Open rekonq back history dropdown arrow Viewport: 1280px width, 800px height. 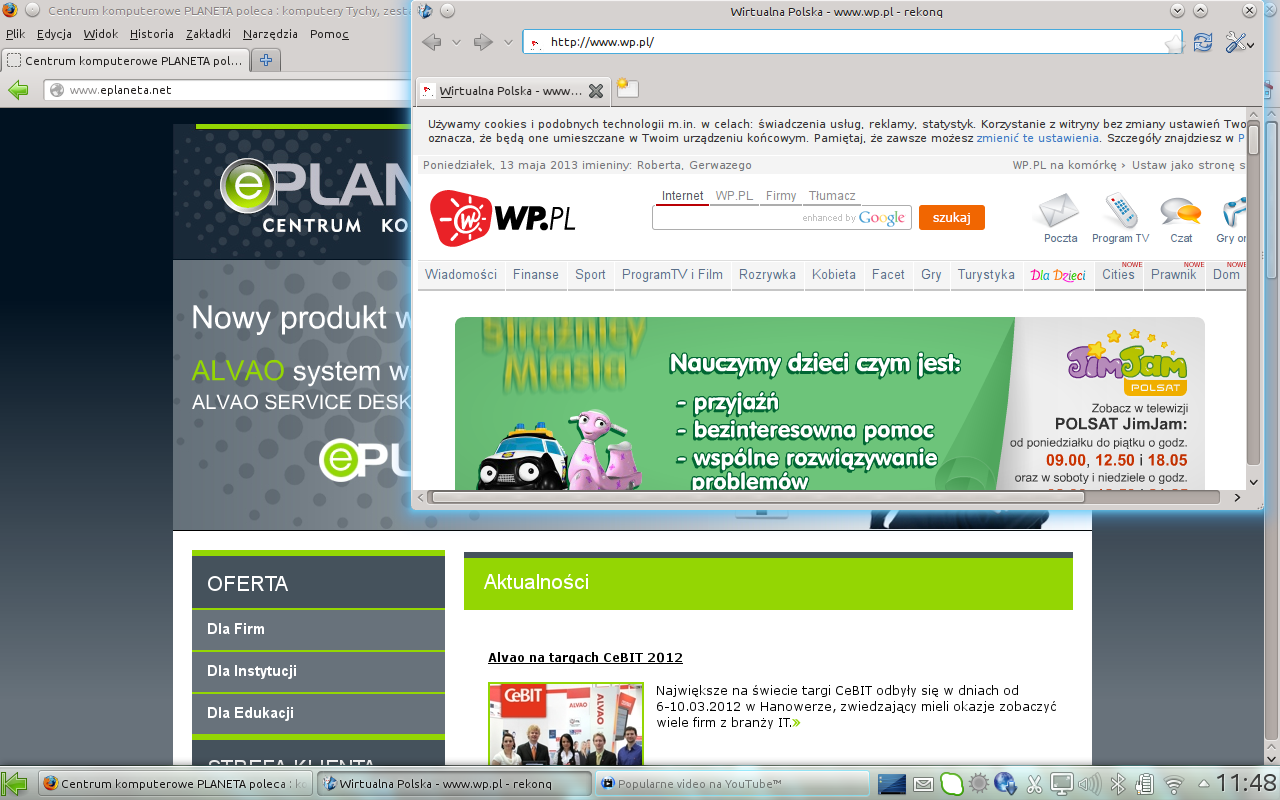(456, 42)
